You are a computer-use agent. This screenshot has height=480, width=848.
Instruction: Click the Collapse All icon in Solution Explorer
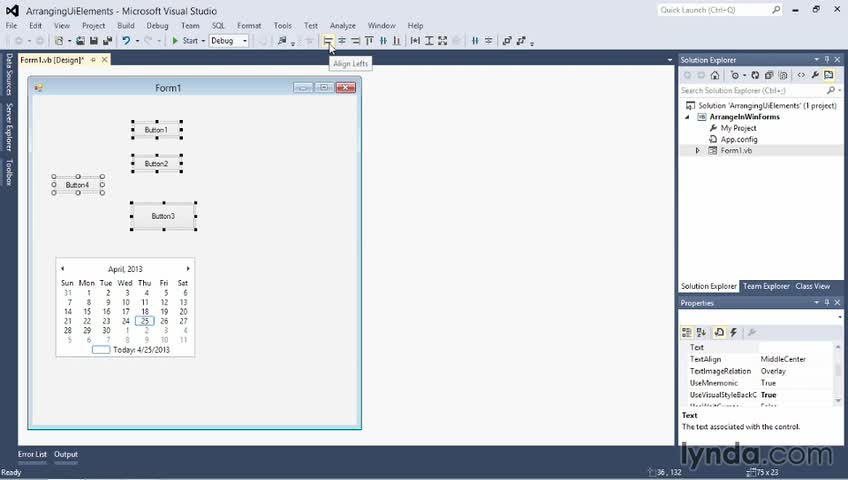pyautogui.click(x=768, y=75)
